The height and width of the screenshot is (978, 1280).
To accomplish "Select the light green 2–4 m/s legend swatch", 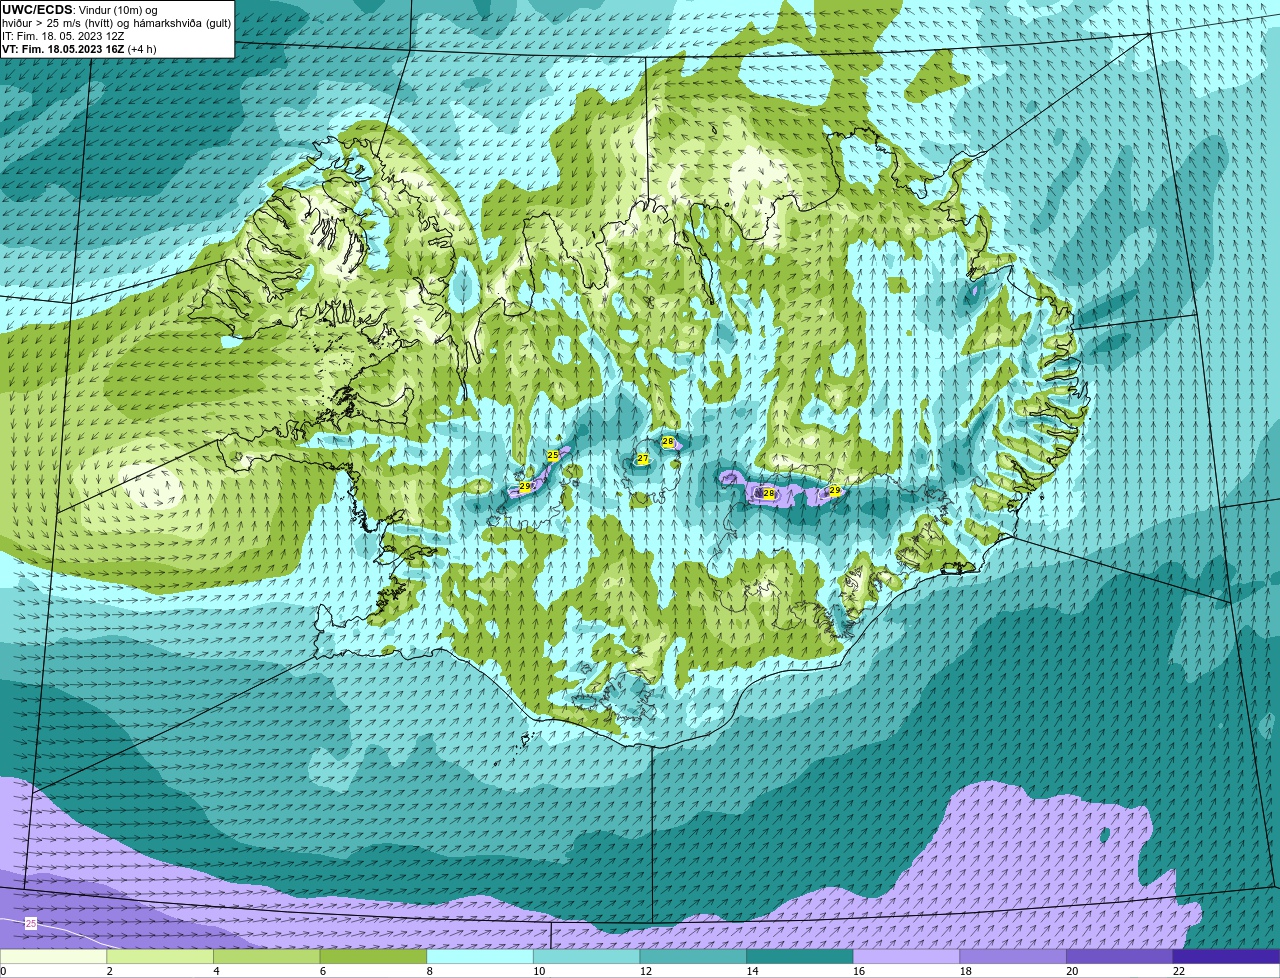I will point(160,957).
